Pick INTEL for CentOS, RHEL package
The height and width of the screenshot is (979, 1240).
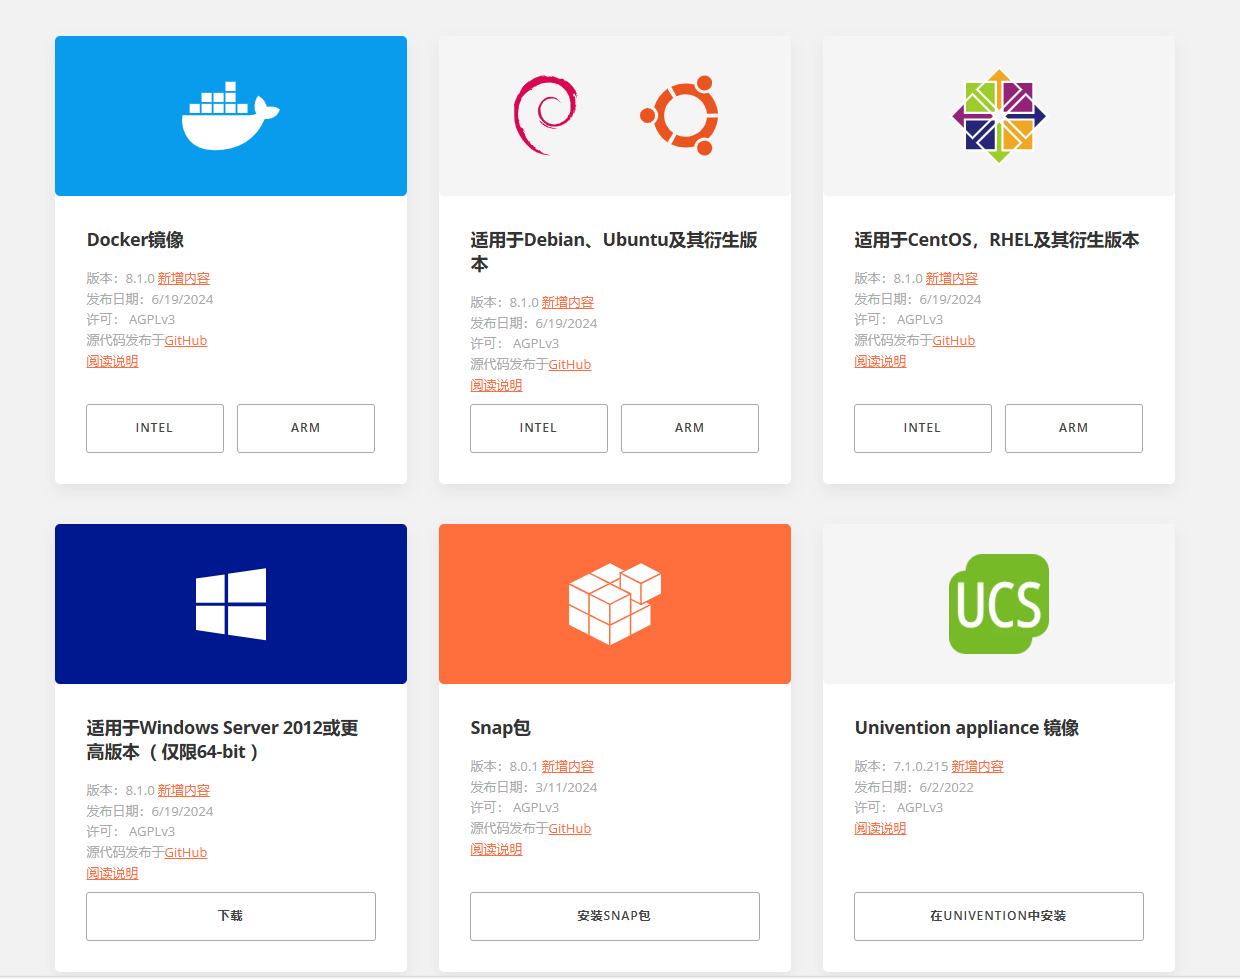[923, 428]
